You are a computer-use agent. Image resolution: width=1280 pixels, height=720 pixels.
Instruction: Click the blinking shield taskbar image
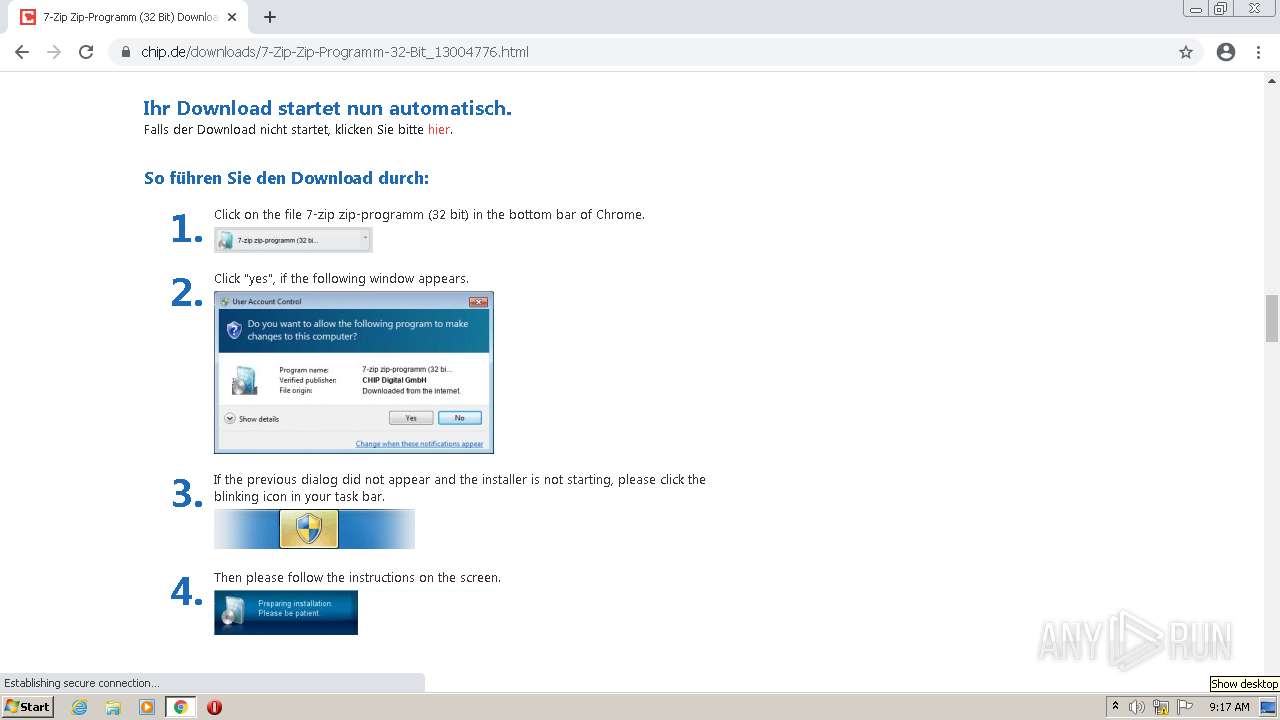tap(314, 529)
